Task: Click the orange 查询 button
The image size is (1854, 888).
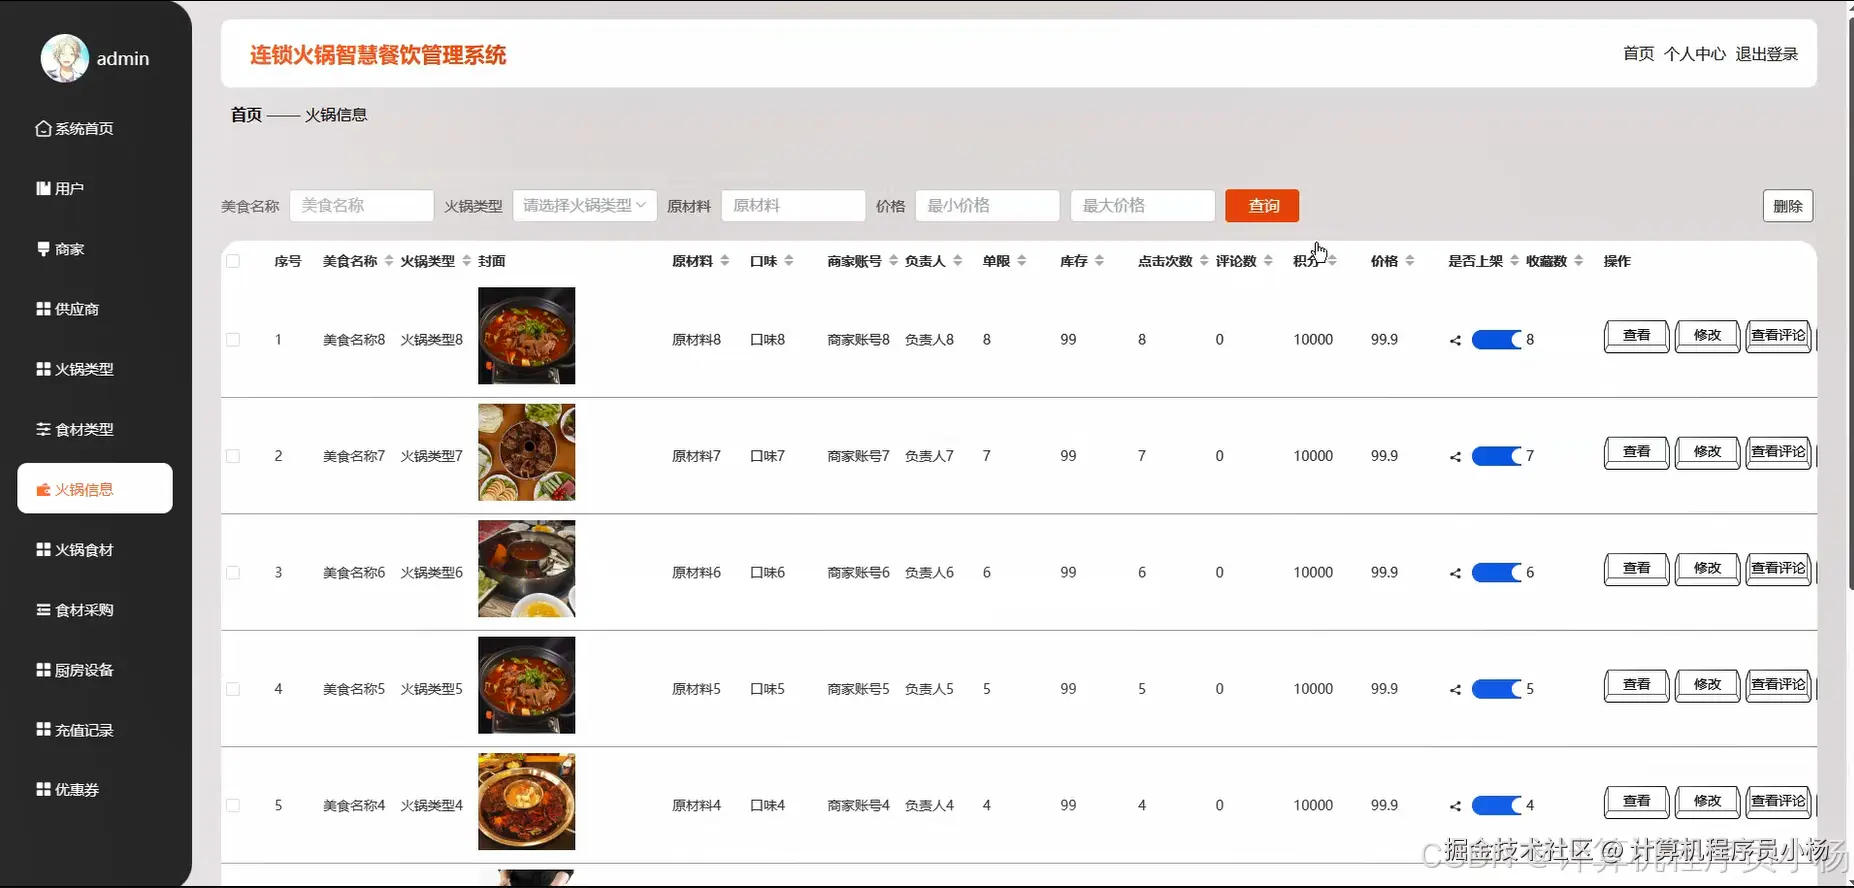Action: 1262,206
